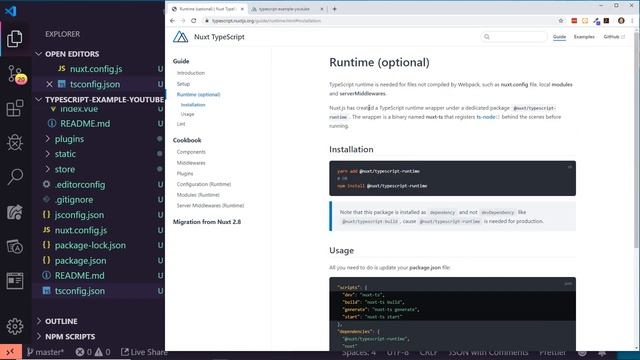The width and height of the screenshot is (640, 360).
Task: Open the Extensions view icon
Action: tap(15, 108)
